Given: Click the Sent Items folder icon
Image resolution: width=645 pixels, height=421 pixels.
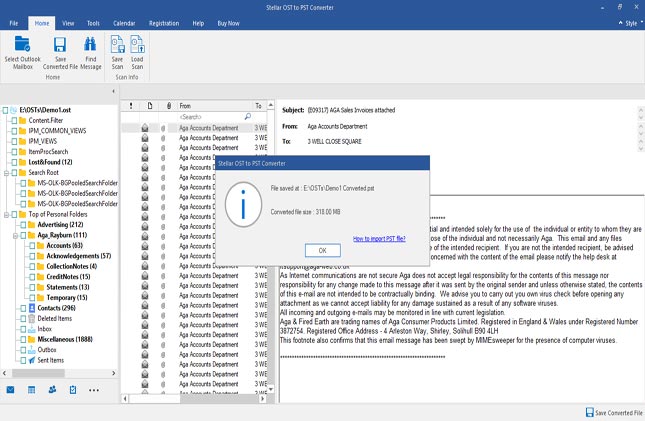Looking at the screenshot, I should 32,360.
